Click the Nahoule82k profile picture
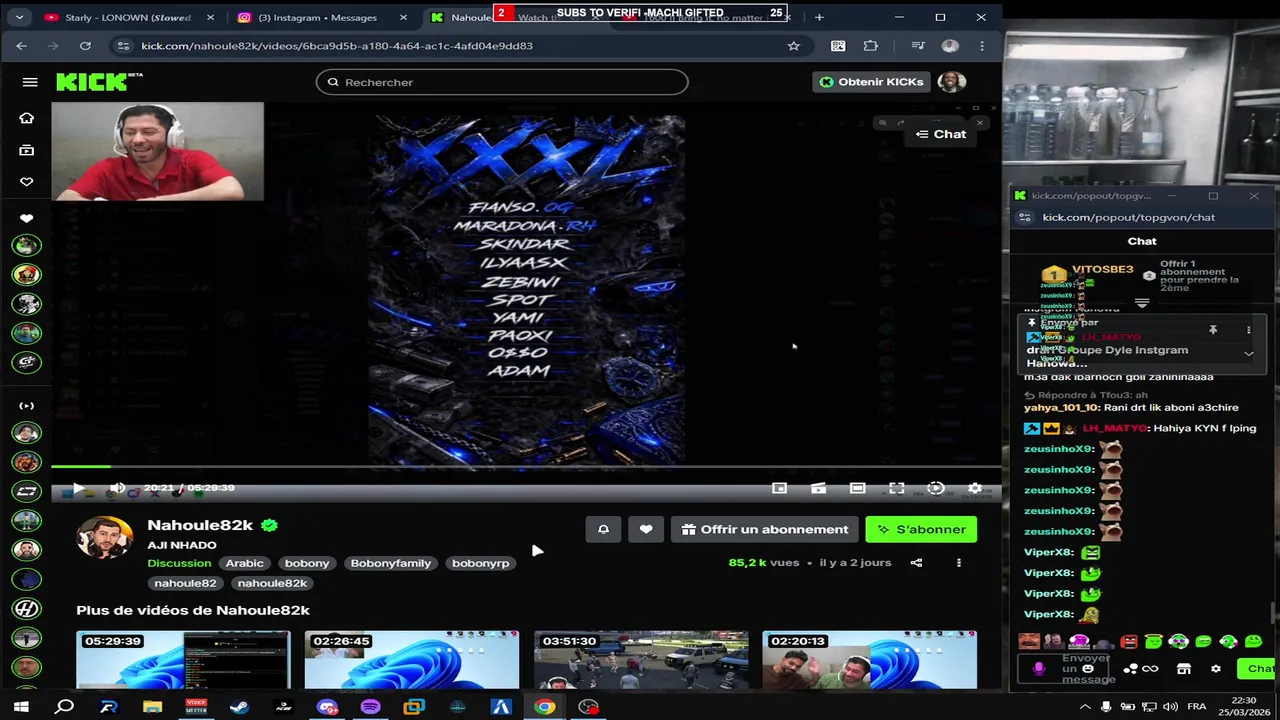 pyautogui.click(x=105, y=538)
